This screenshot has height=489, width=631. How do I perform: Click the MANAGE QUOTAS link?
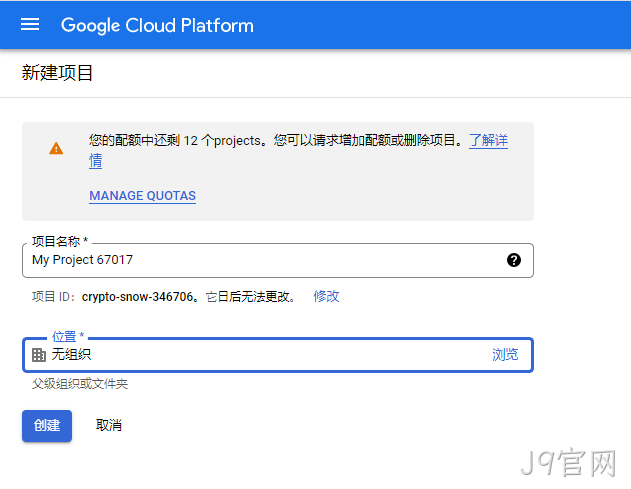click(142, 196)
